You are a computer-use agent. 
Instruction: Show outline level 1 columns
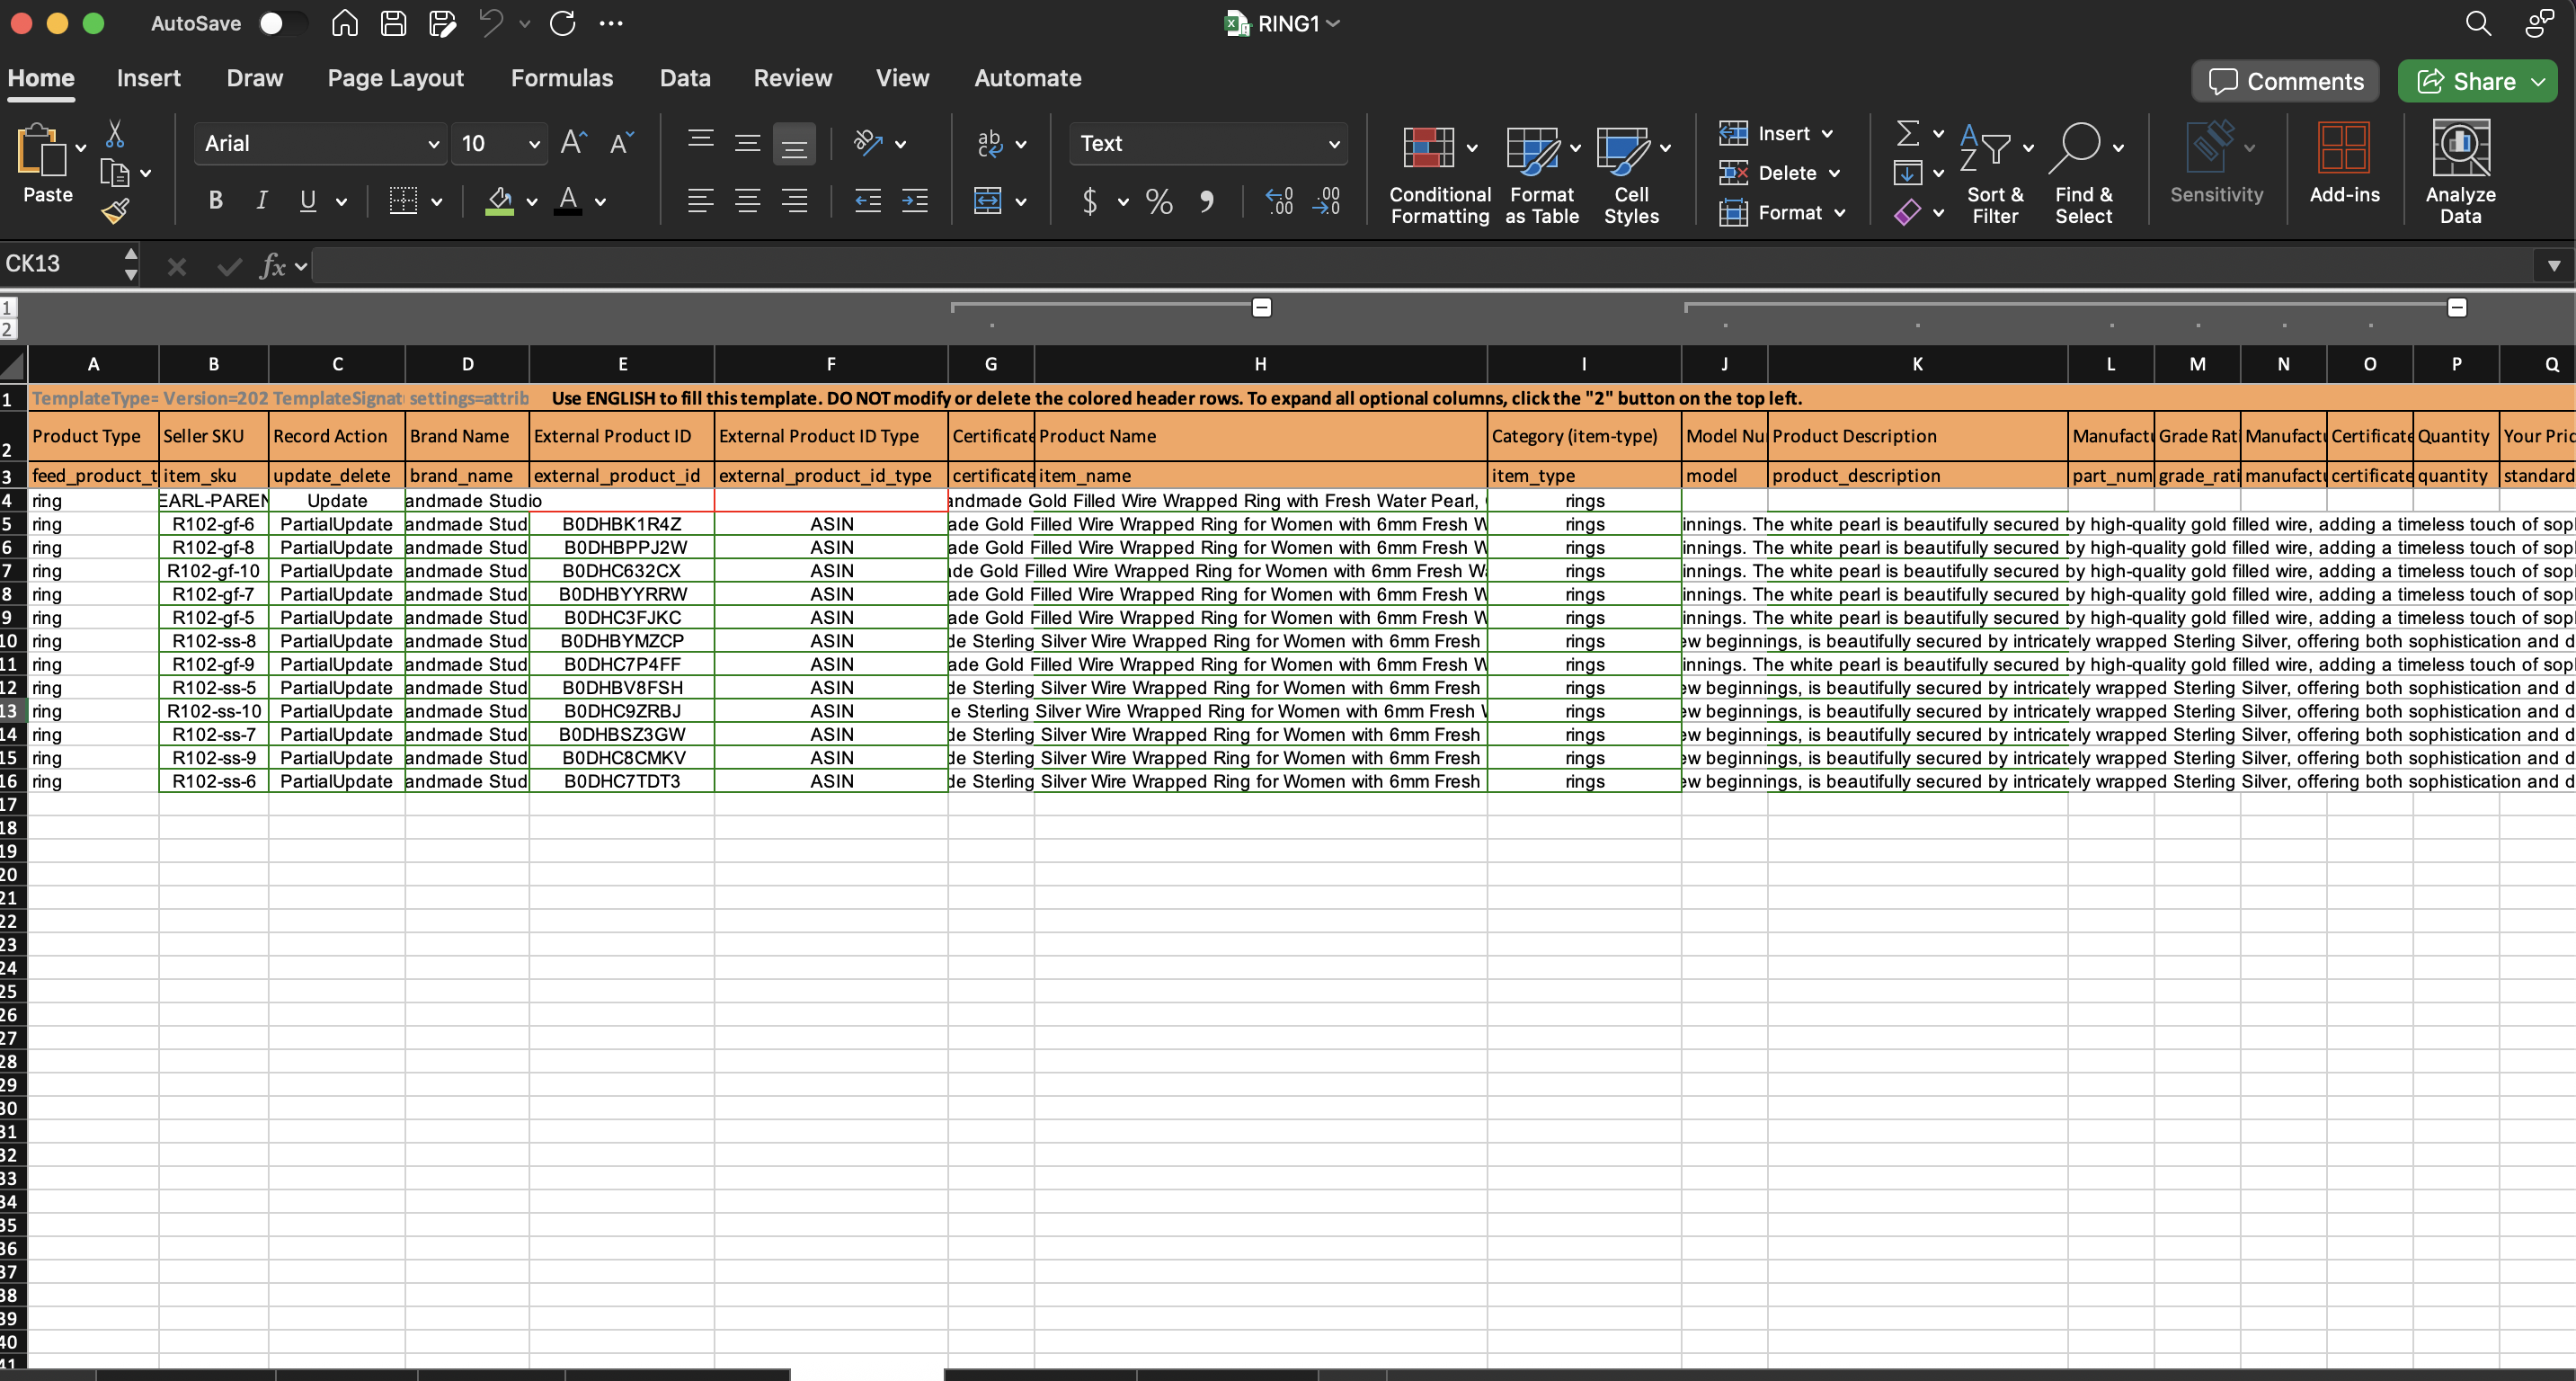[8, 308]
